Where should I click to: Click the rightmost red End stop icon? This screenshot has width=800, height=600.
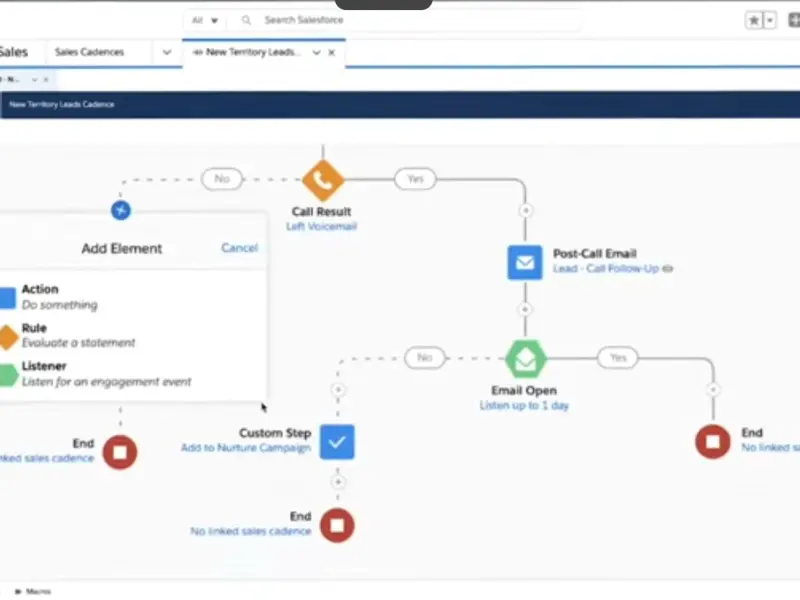[x=714, y=441]
